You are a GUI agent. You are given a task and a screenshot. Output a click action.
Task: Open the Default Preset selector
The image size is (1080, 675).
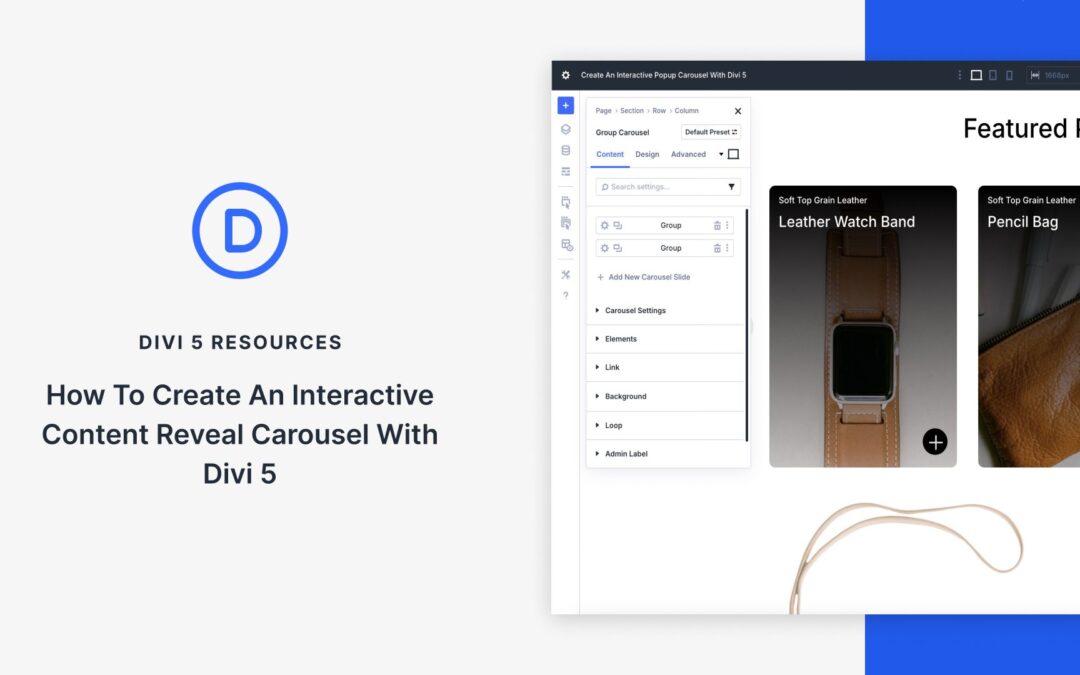tap(709, 132)
